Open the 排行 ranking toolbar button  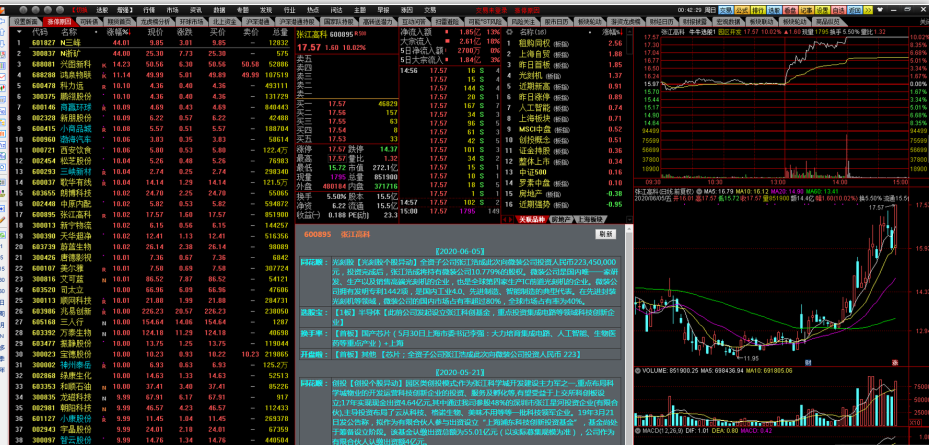(x=758, y=10)
